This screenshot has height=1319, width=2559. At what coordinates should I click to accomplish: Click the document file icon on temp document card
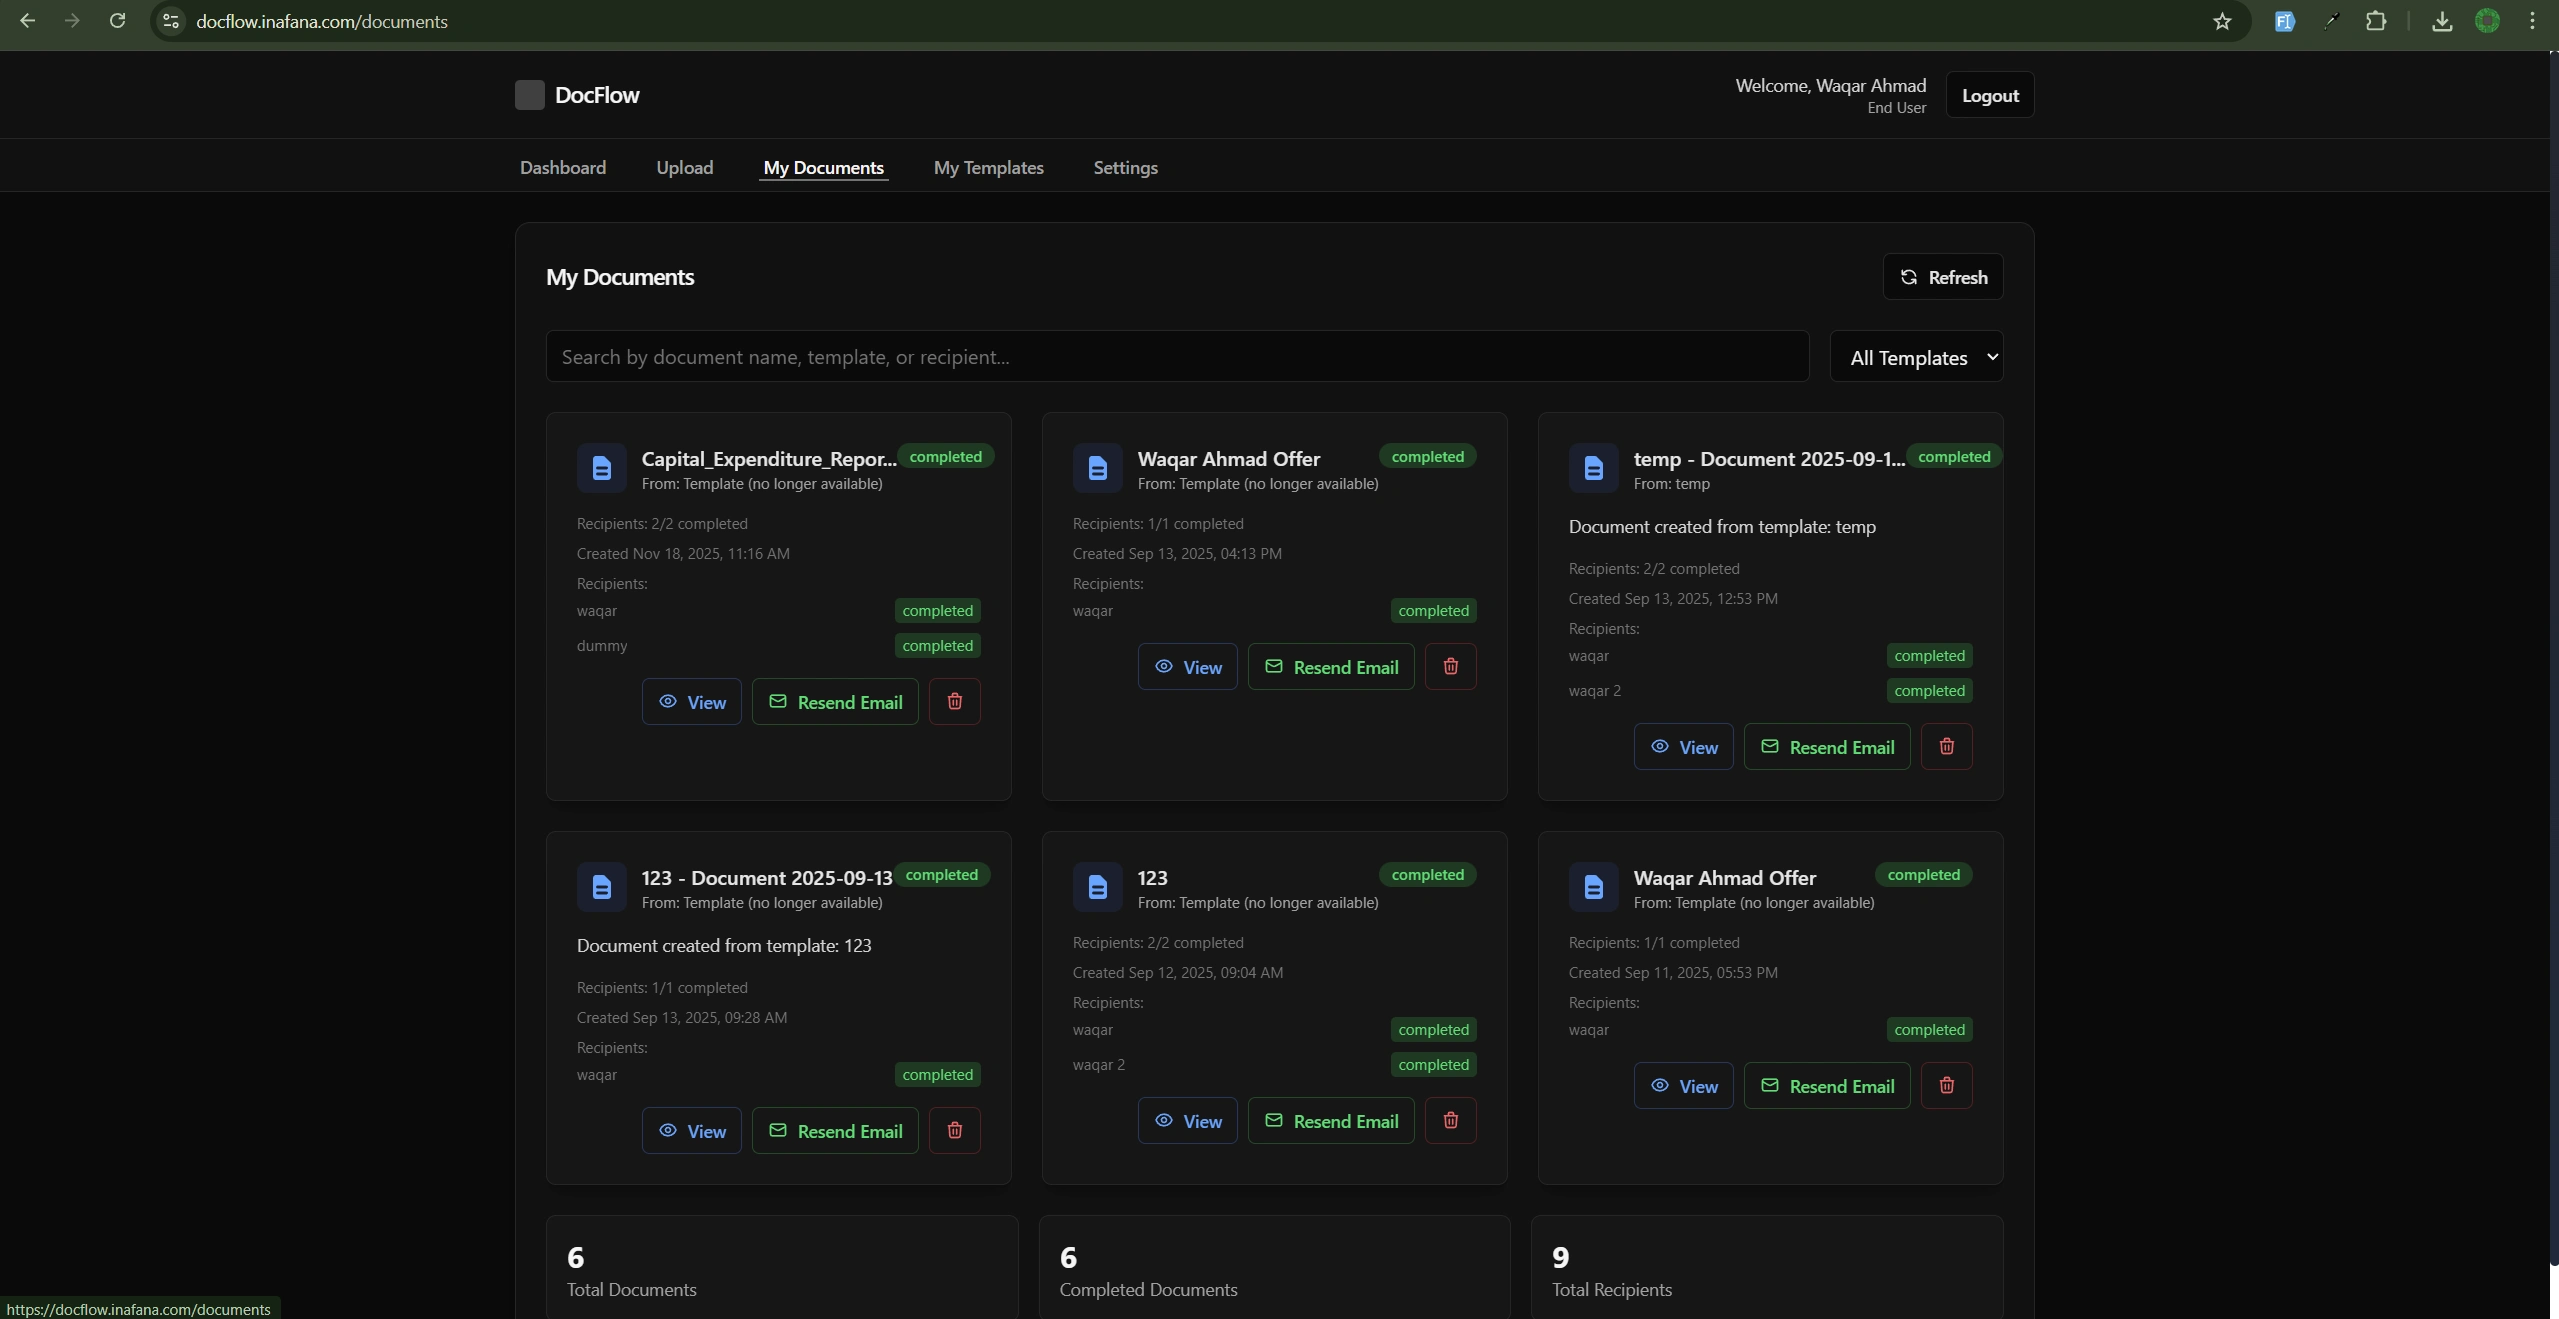click(1593, 467)
